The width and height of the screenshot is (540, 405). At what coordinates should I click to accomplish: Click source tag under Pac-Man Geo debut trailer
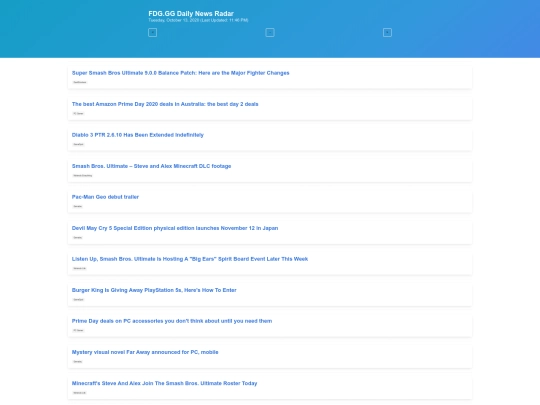pos(77,206)
